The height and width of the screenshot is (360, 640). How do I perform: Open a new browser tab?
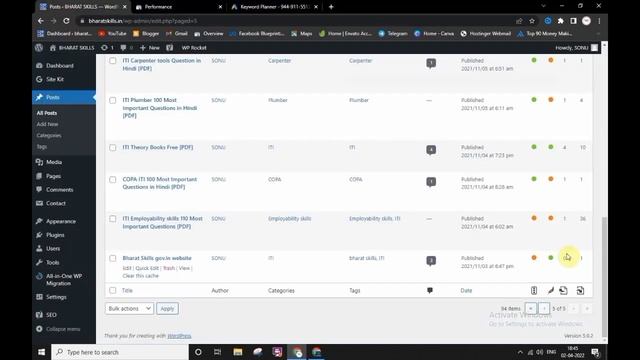pos(331,7)
